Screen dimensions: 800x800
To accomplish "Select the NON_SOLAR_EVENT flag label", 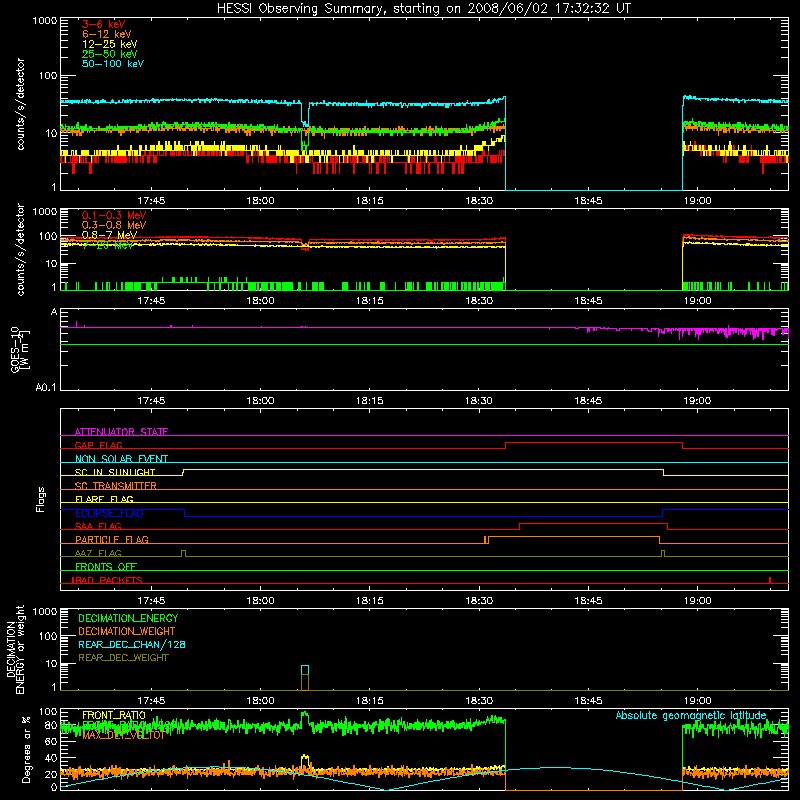I will pos(121,459).
